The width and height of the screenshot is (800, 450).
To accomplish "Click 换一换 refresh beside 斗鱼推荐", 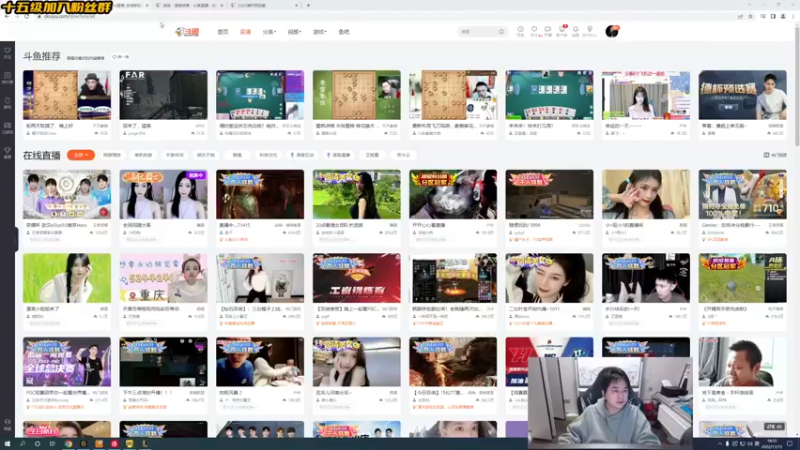I will (x=121, y=57).
